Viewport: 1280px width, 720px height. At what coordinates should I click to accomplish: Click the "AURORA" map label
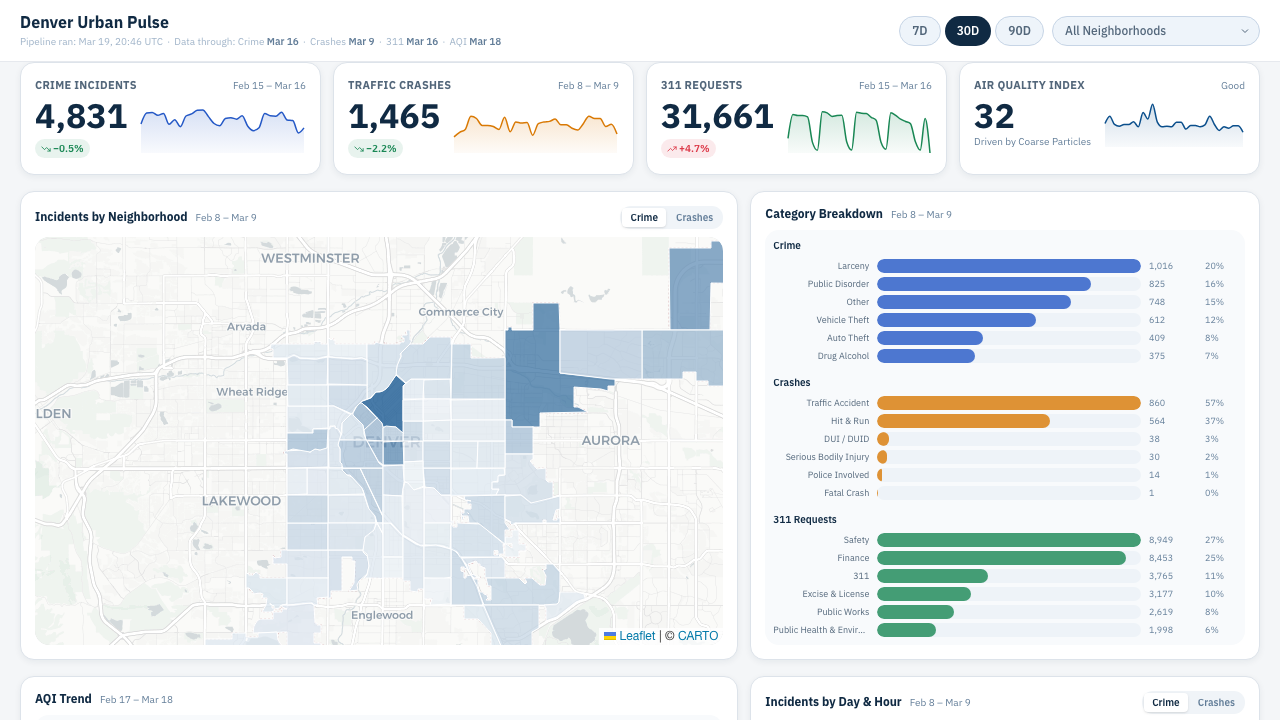coord(611,440)
